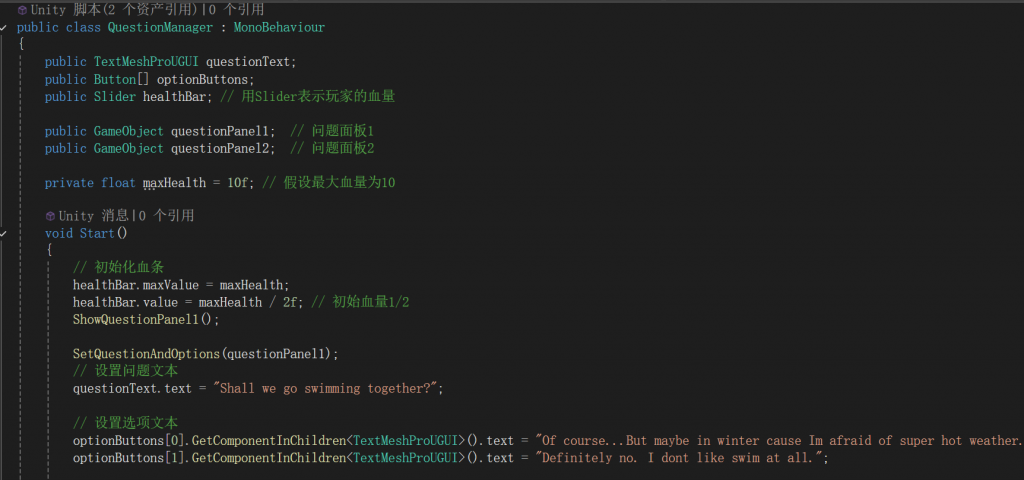
Task: Click the optionButtons[0] reference
Action: 129,441
